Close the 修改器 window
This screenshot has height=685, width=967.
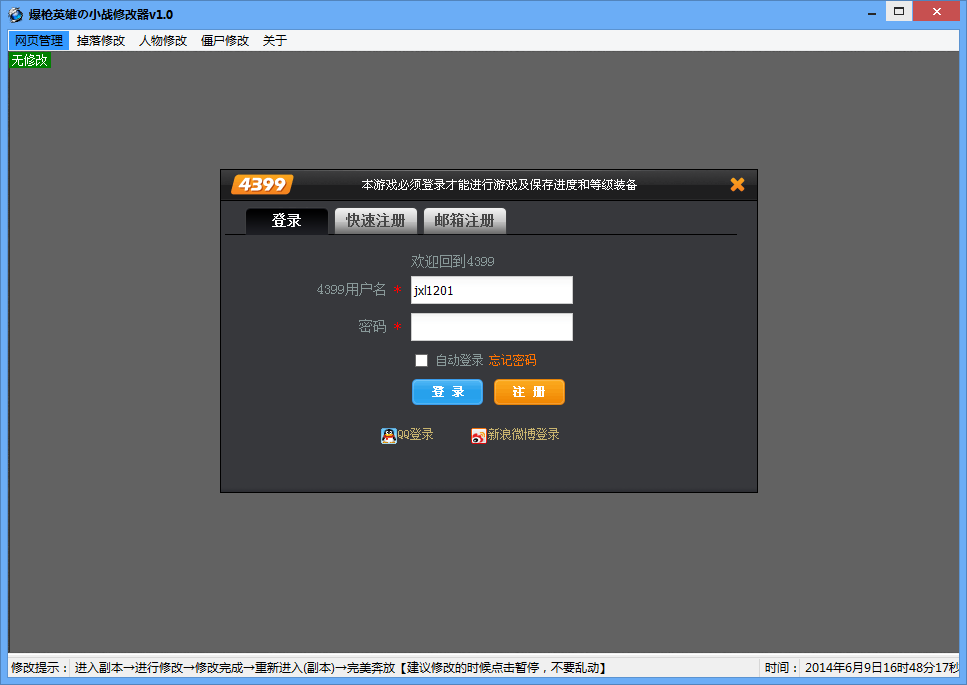click(936, 11)
